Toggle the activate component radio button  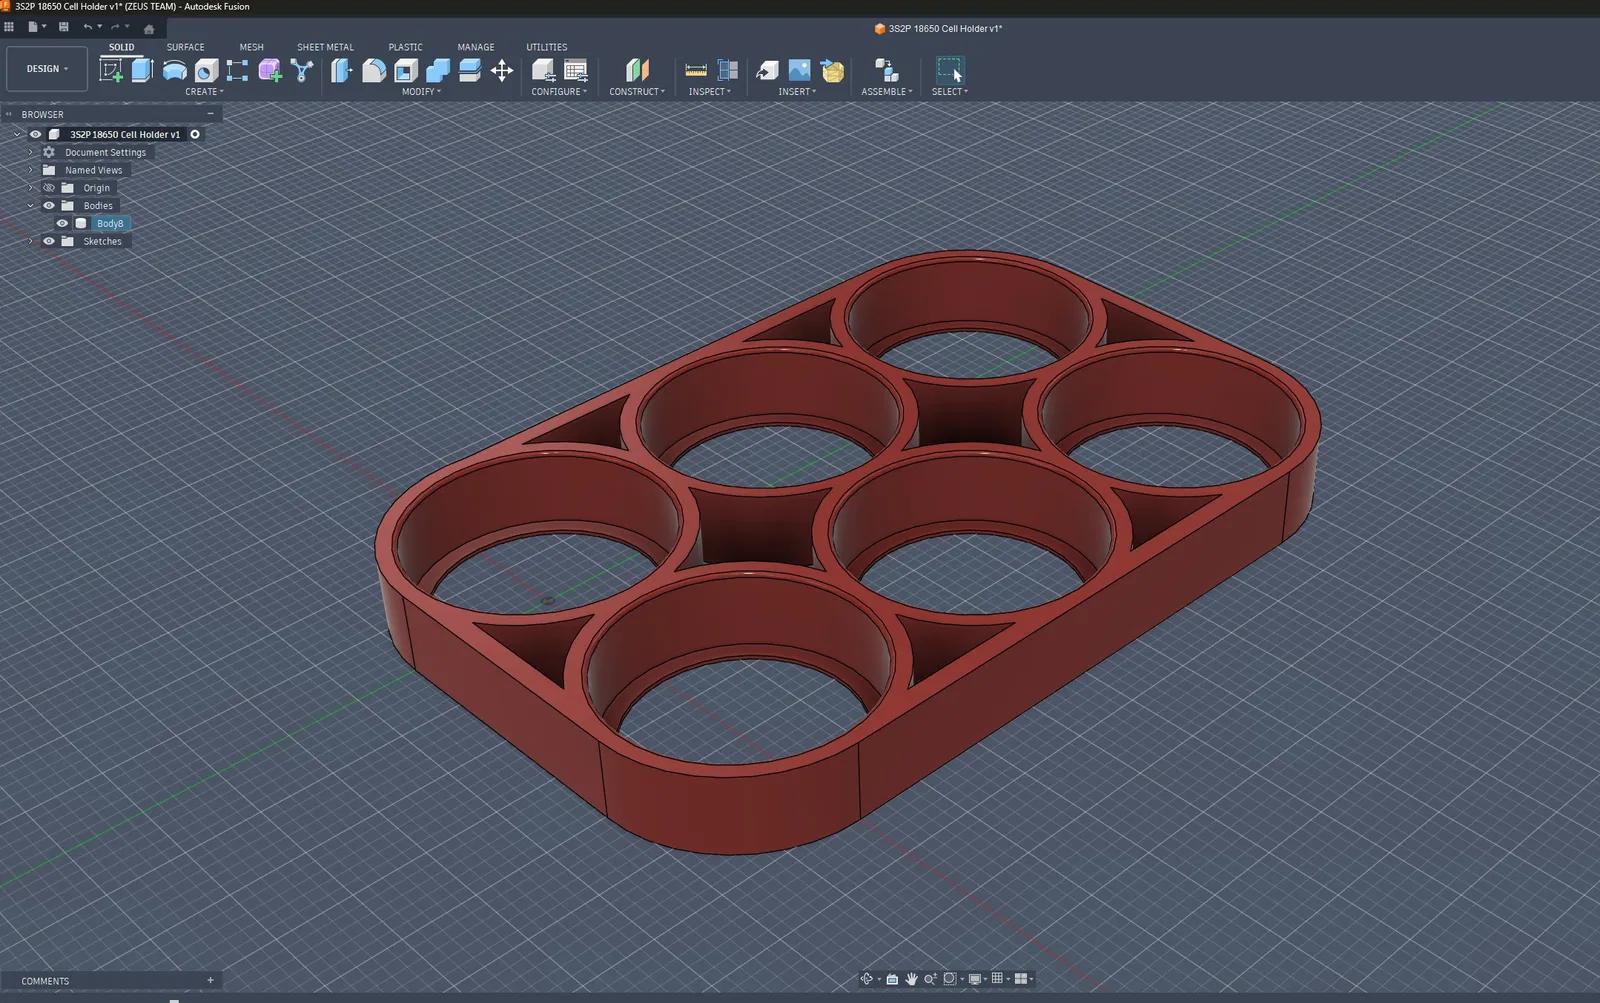(195, 134)
